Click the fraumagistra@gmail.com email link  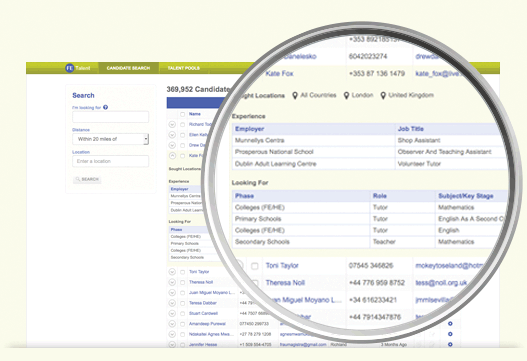[303, 345]
